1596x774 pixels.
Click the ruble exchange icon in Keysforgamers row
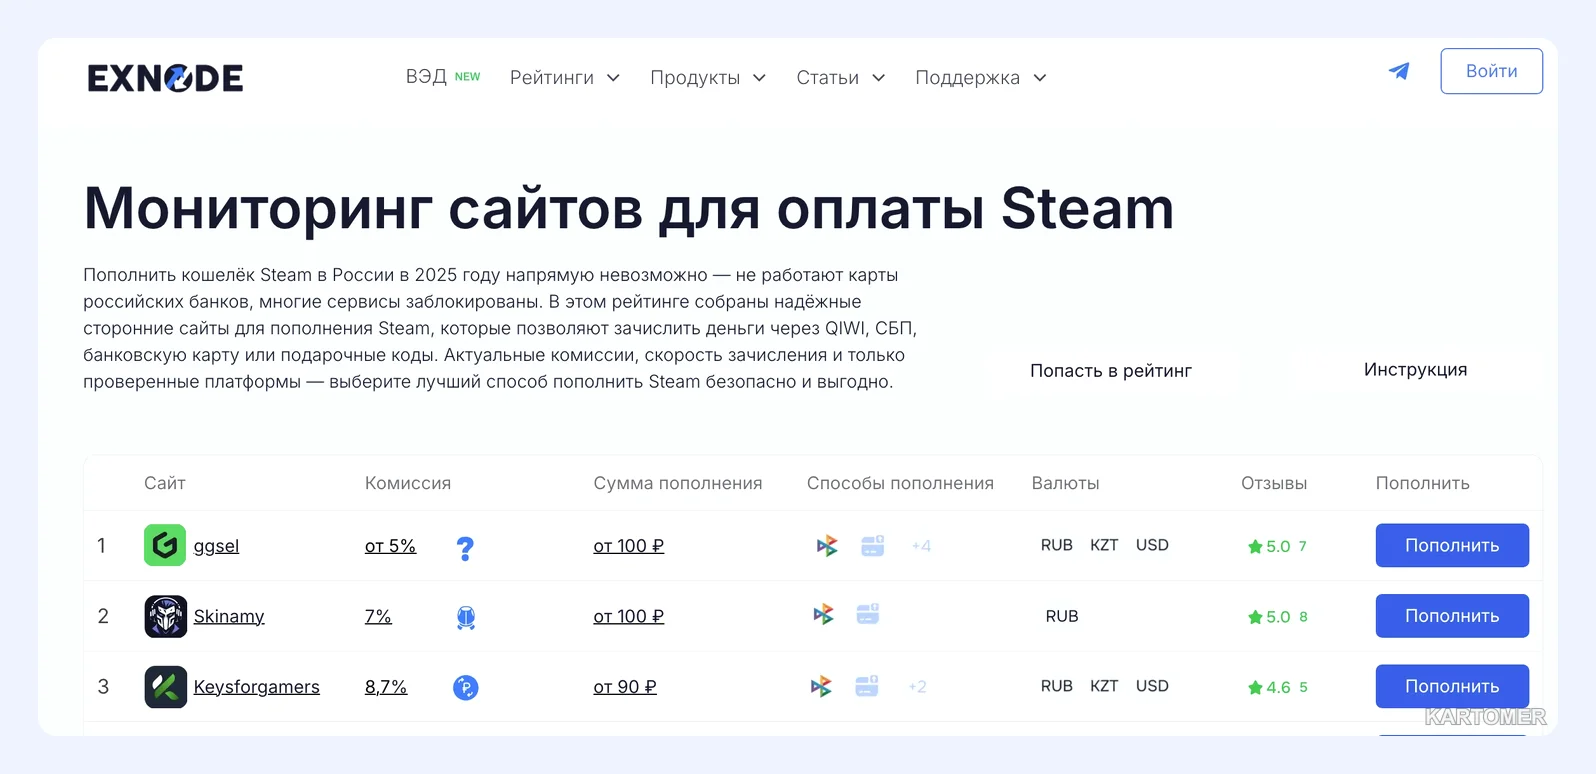465,688
